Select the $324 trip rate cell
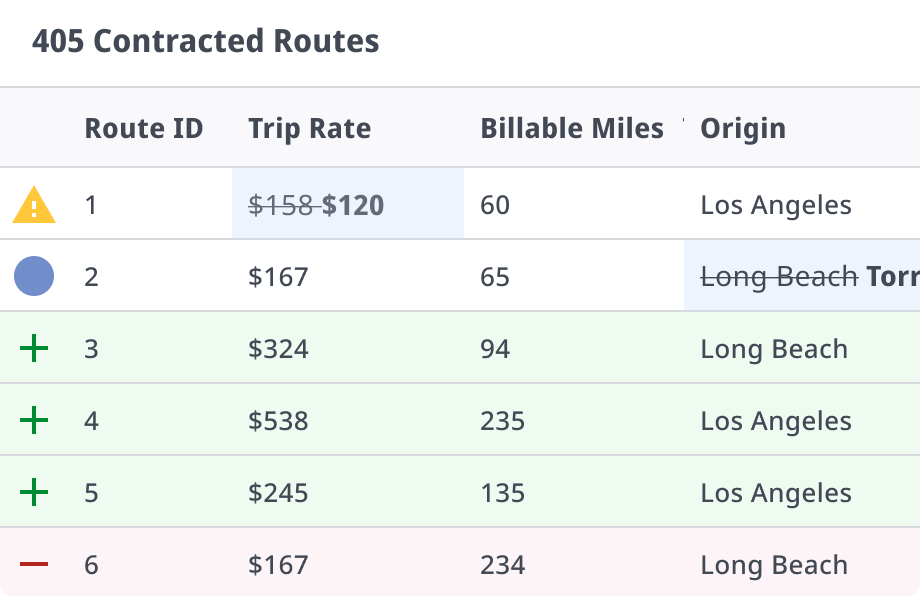 click(348, 347)
